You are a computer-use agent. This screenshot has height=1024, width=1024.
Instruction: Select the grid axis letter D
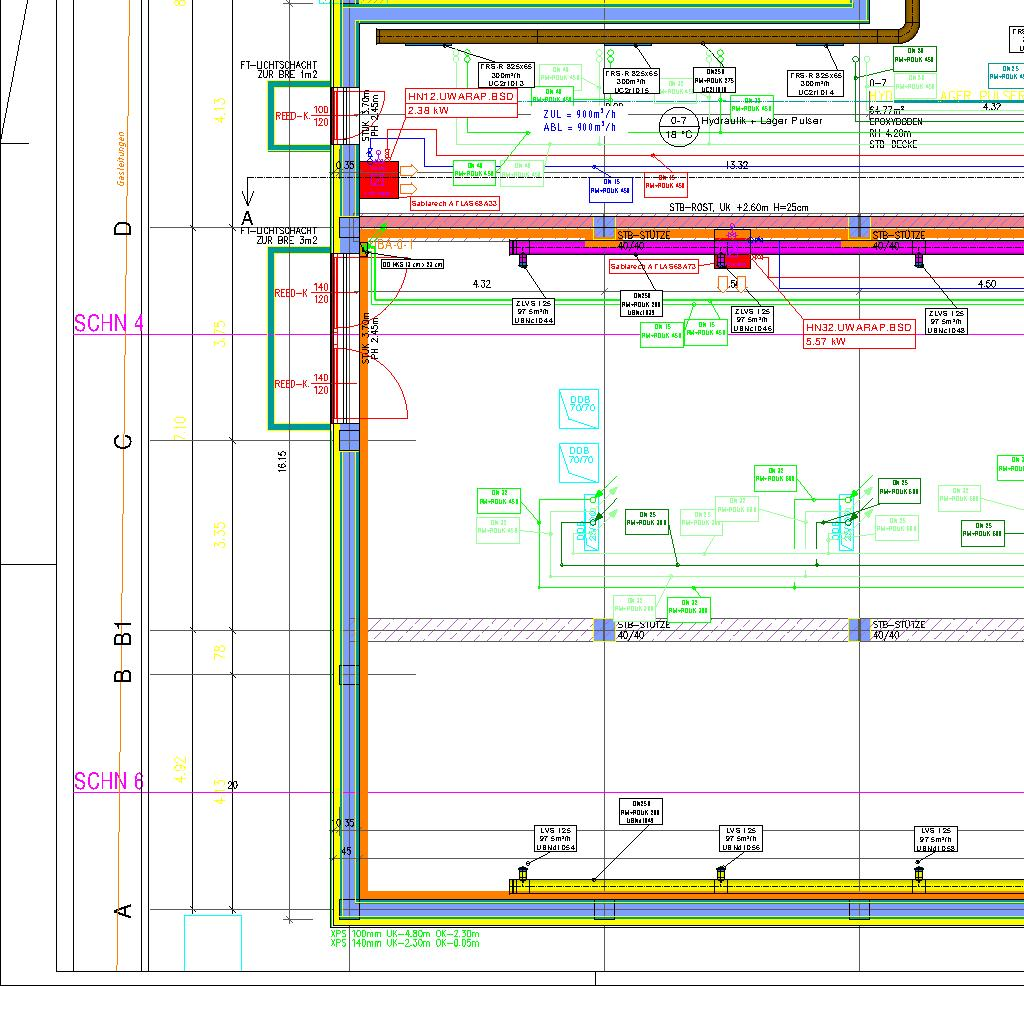click(x=123, y=228)
